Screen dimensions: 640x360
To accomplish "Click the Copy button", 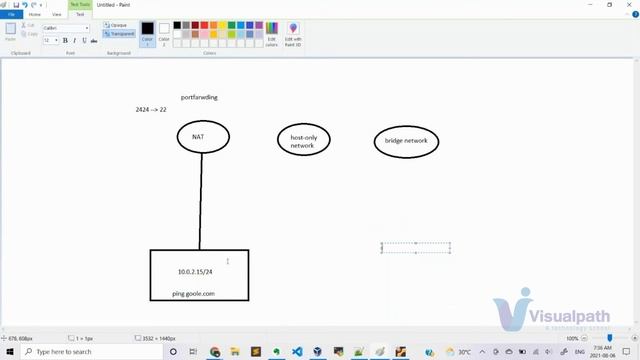I will tap(29, 34).
